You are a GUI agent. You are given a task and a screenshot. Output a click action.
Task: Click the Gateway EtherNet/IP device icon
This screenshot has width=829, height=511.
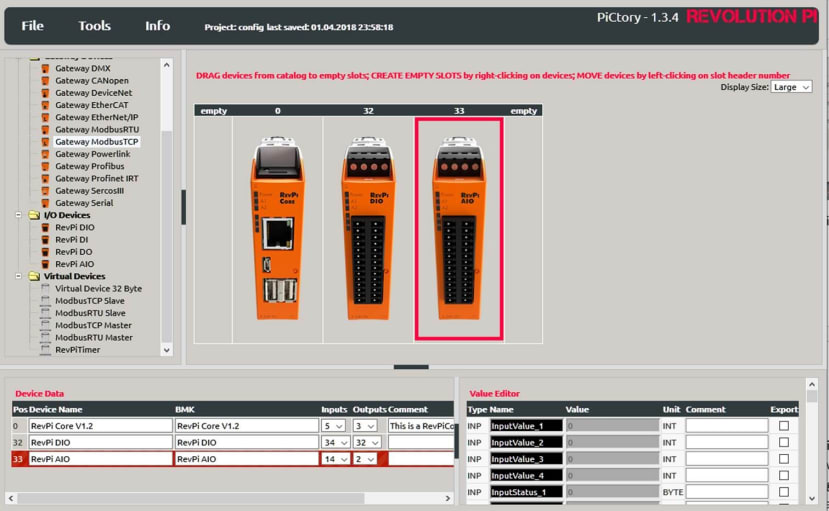[45, 117]
